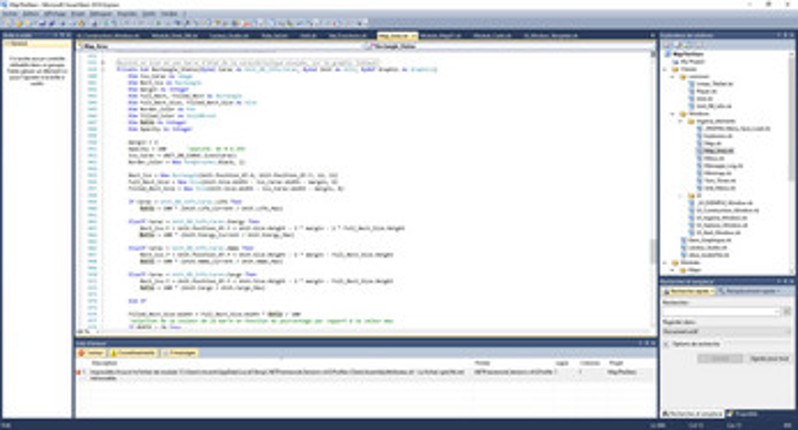Open the Map_Draw class dropdown above the code
The image size is (798, 430).
pos(221,46)
